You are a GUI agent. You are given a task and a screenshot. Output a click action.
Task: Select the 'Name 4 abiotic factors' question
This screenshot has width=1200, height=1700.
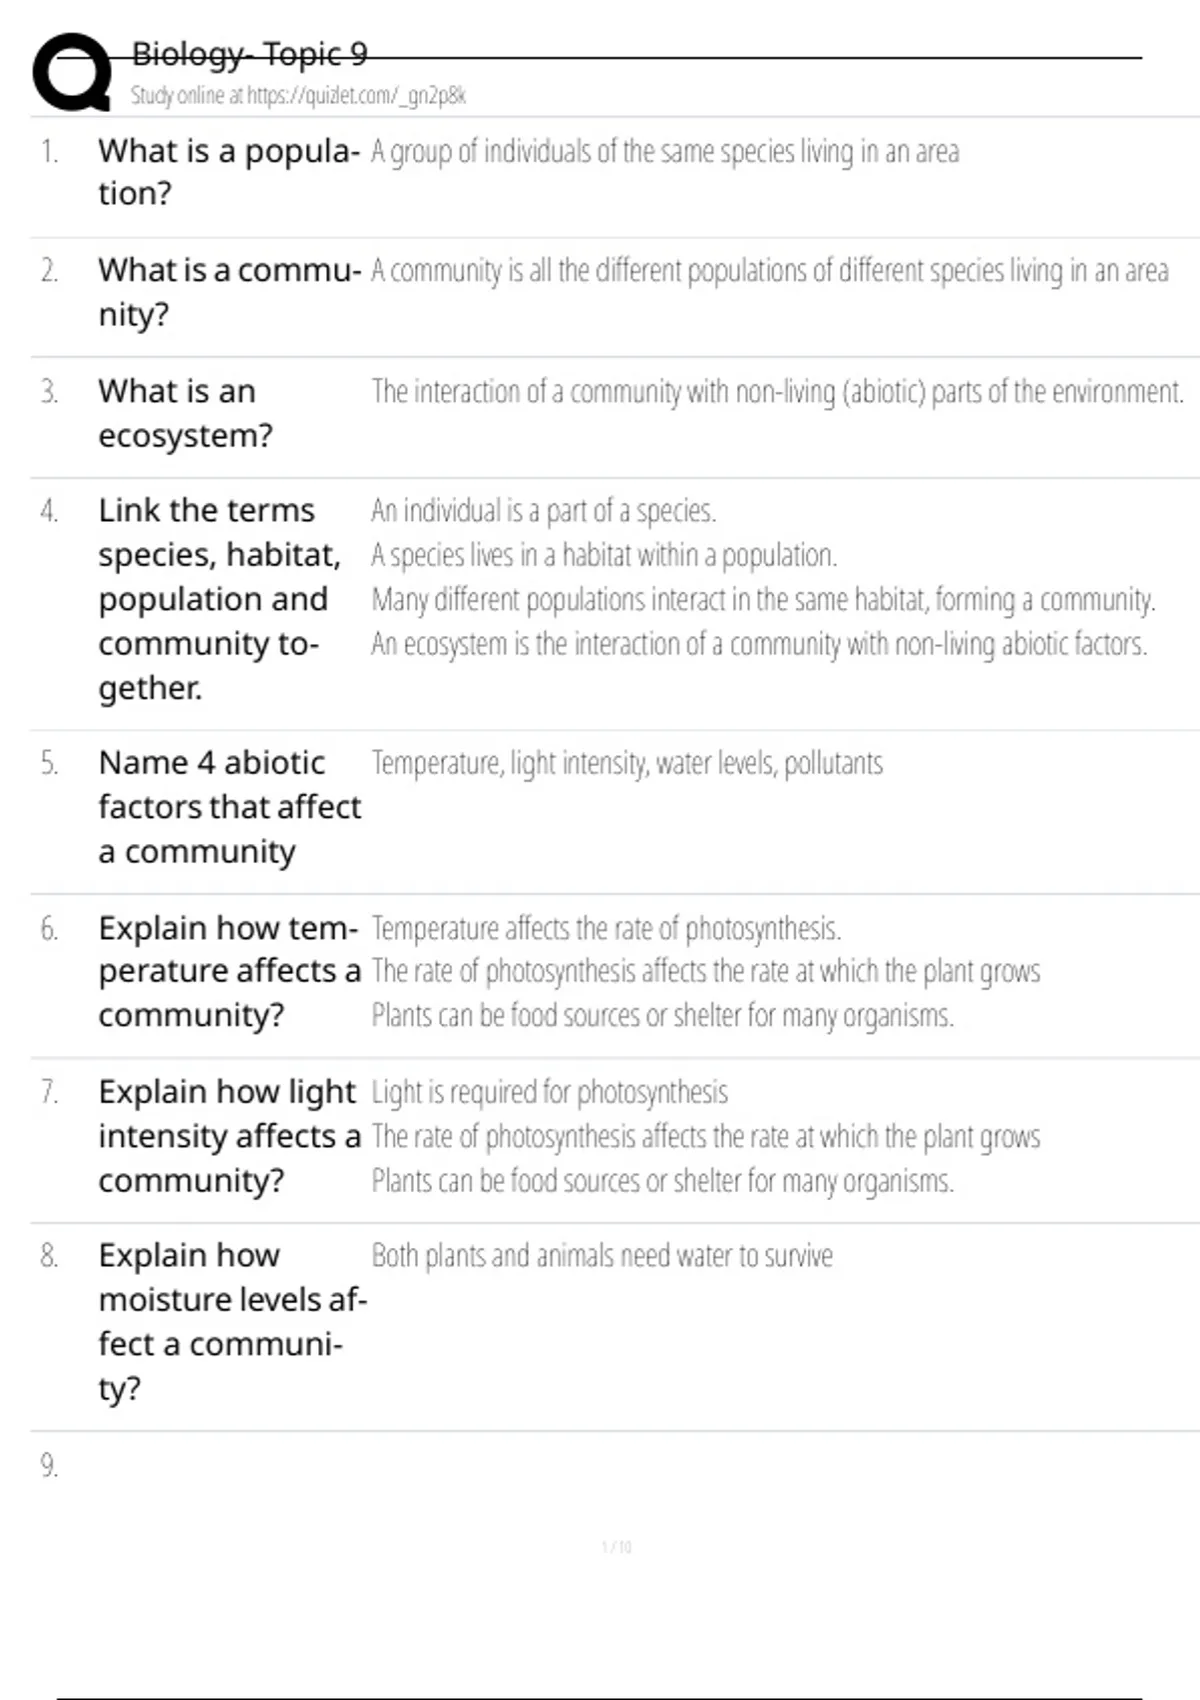click(x=229, y=807)
